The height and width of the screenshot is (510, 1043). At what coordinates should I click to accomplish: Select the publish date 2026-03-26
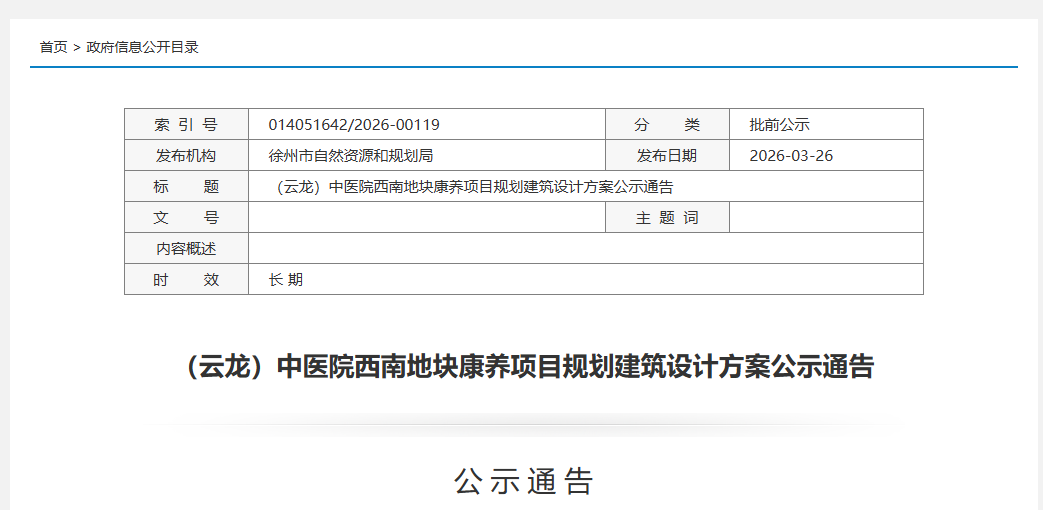click(x=791, y=156)
